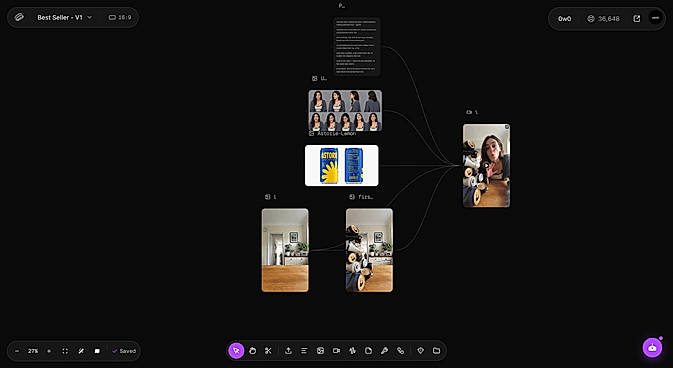
Task: Add a video node from toolbar
Action: point(336,351)
